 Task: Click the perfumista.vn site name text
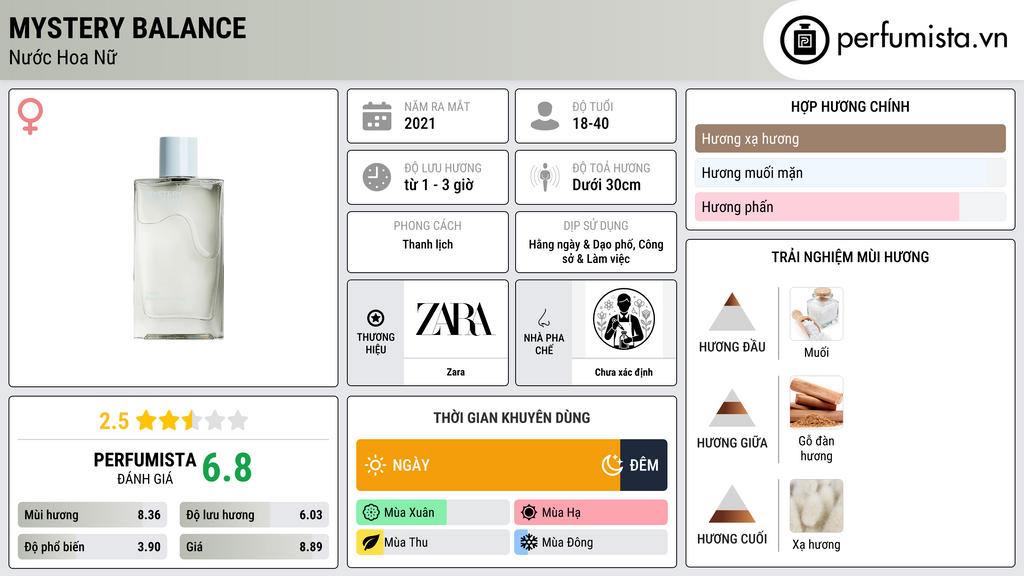click(922, 39)
